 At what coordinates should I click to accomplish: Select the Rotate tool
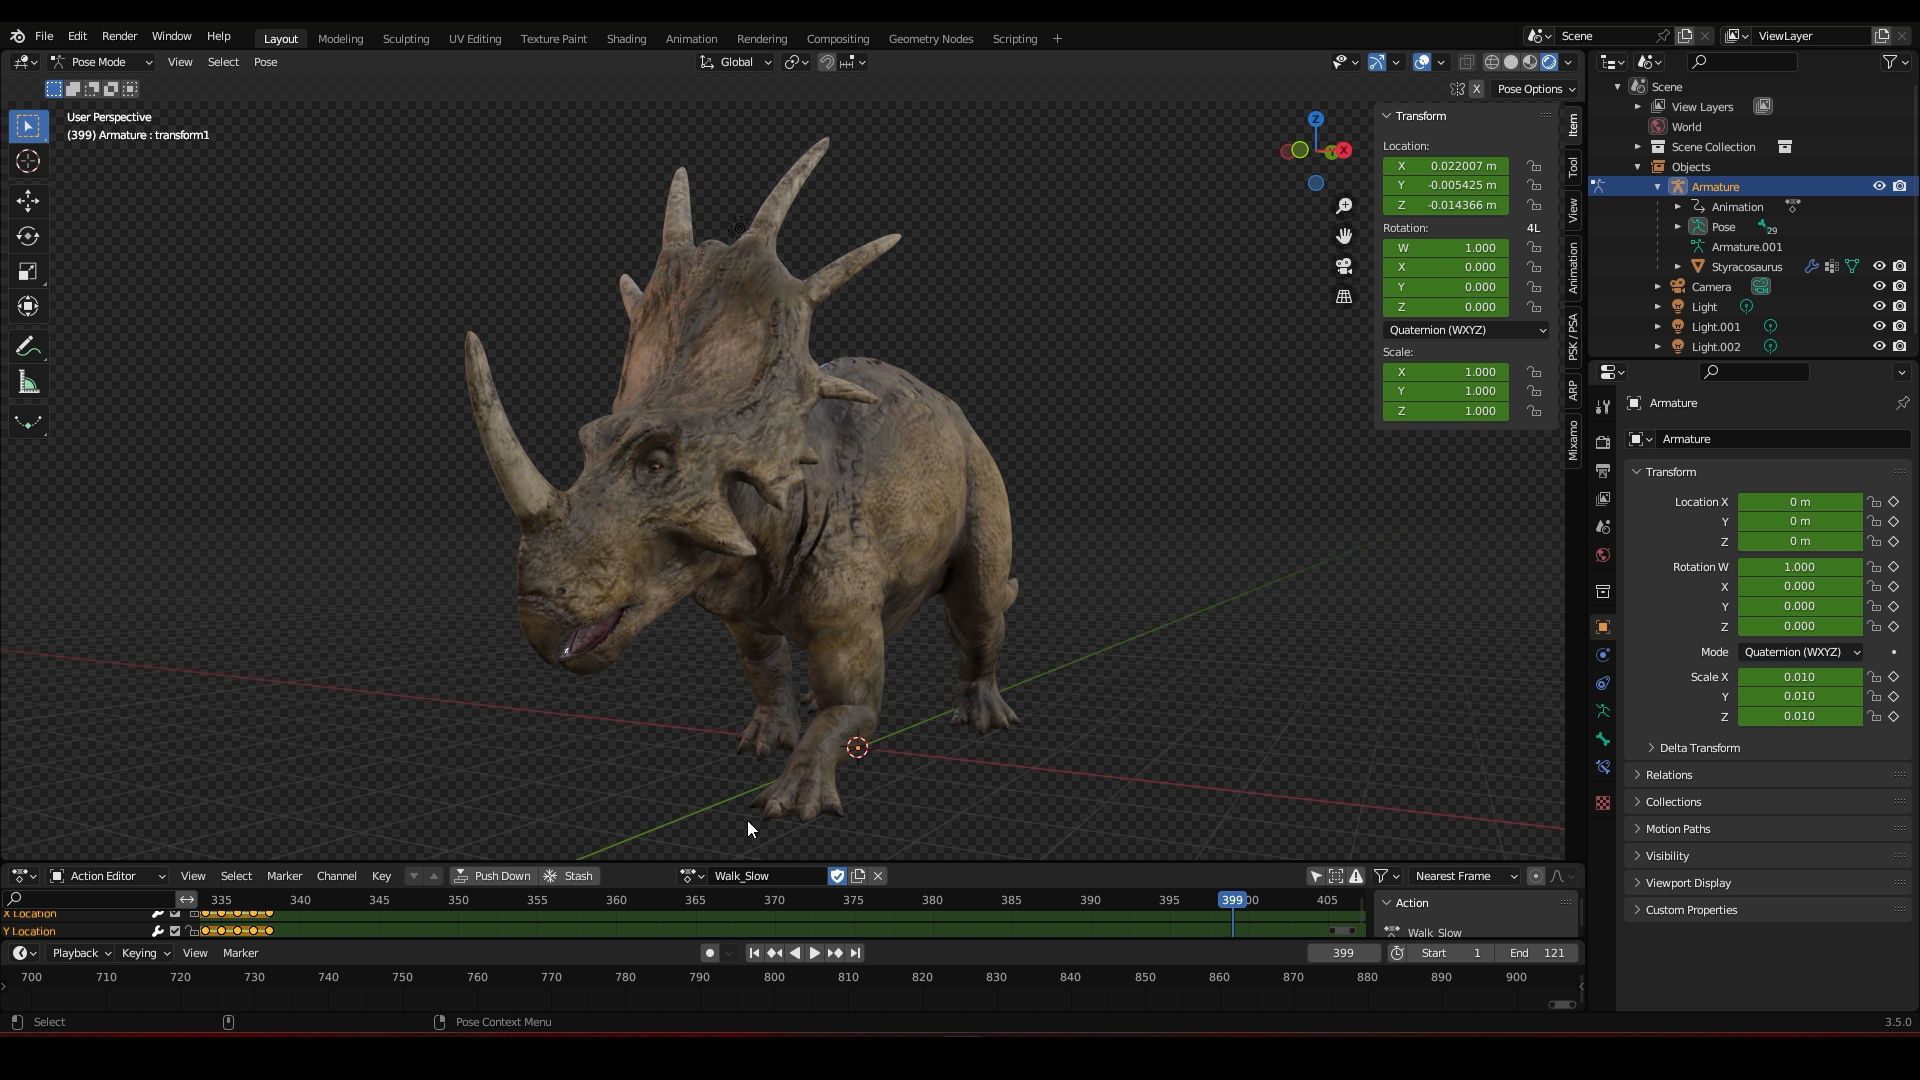tap(28, 236)
